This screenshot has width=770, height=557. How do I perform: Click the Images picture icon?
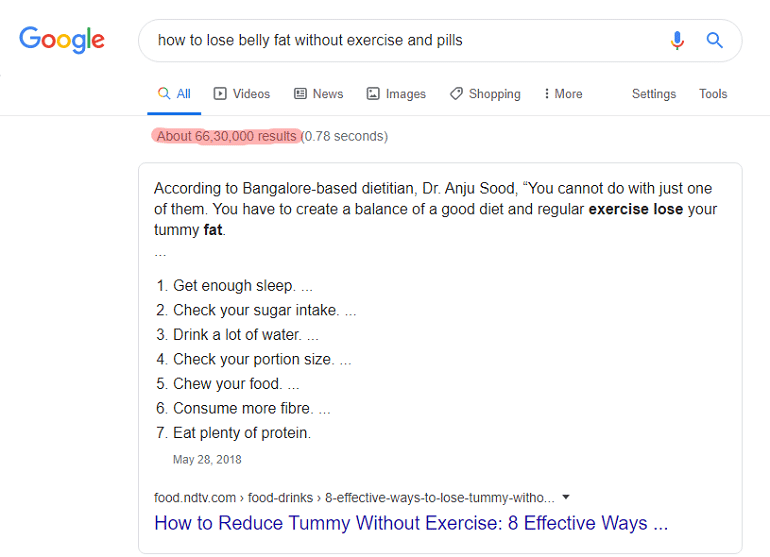373,93
